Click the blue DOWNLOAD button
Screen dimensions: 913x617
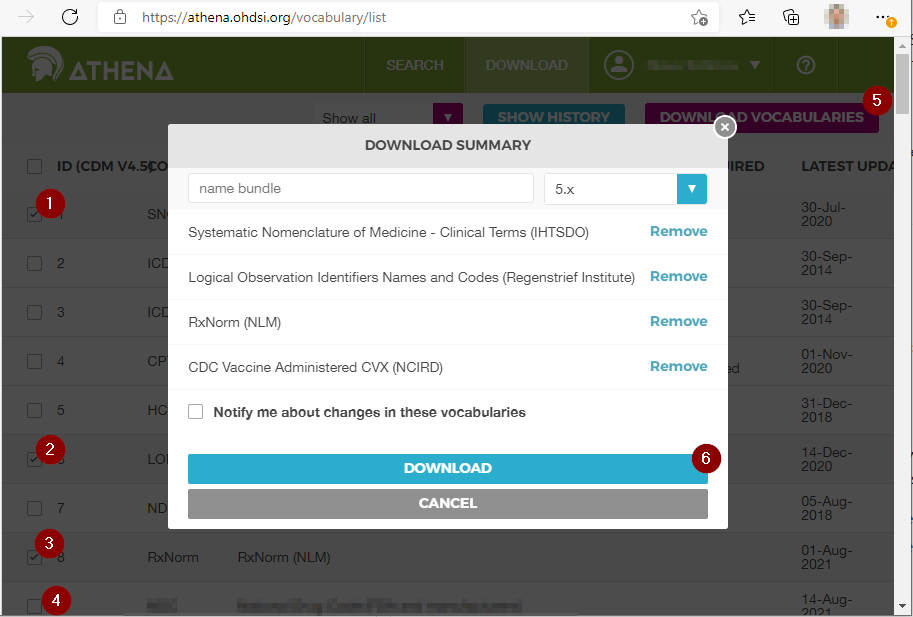[448, 469]
